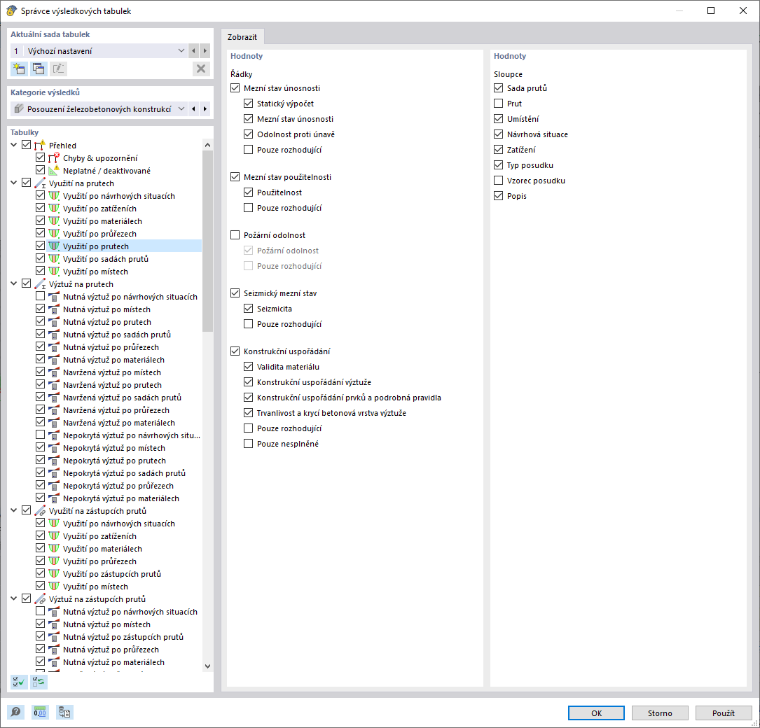The width and height of the screenshot is (760, 728).
Task: Click the search magnifier icon at bottom
Action: coord(16,712)
